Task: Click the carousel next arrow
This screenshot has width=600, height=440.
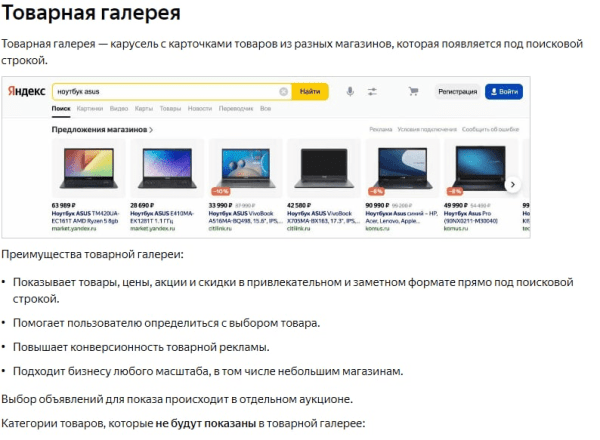Action: pos(513,184)
